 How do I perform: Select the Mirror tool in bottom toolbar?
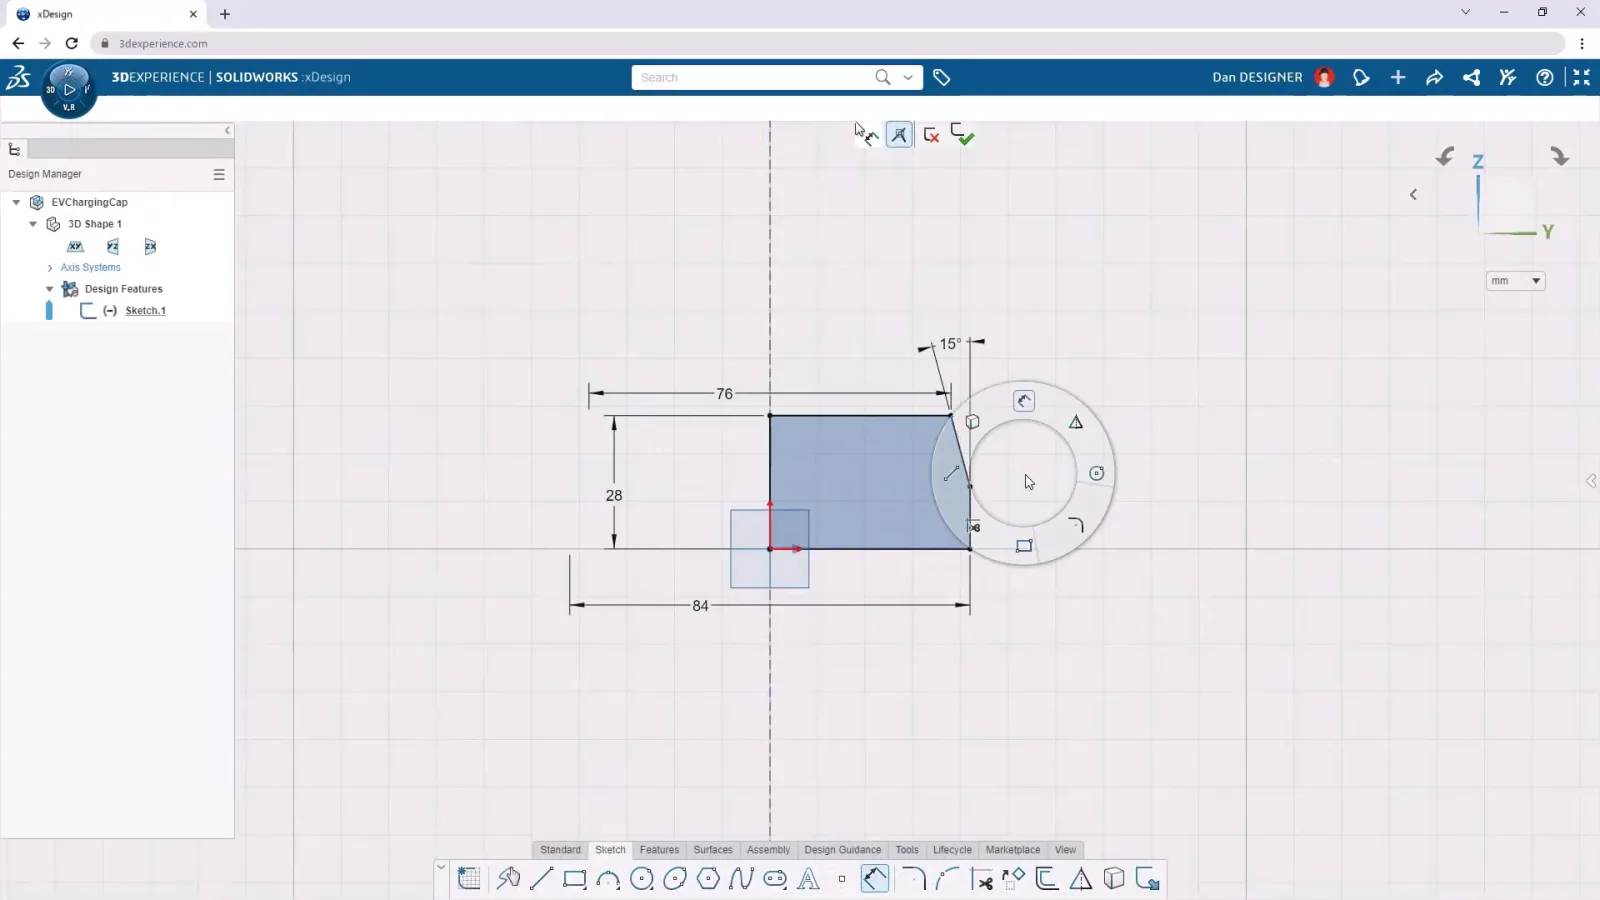tap(1081, 879)
